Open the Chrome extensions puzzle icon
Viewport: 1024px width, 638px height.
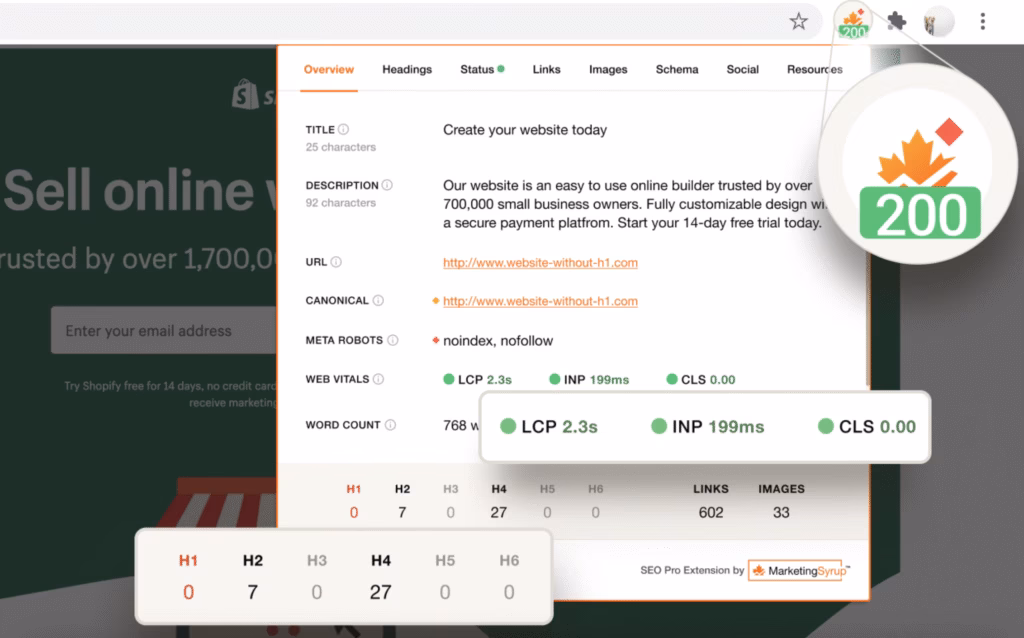pyautogui.click(x=897, y=21)
